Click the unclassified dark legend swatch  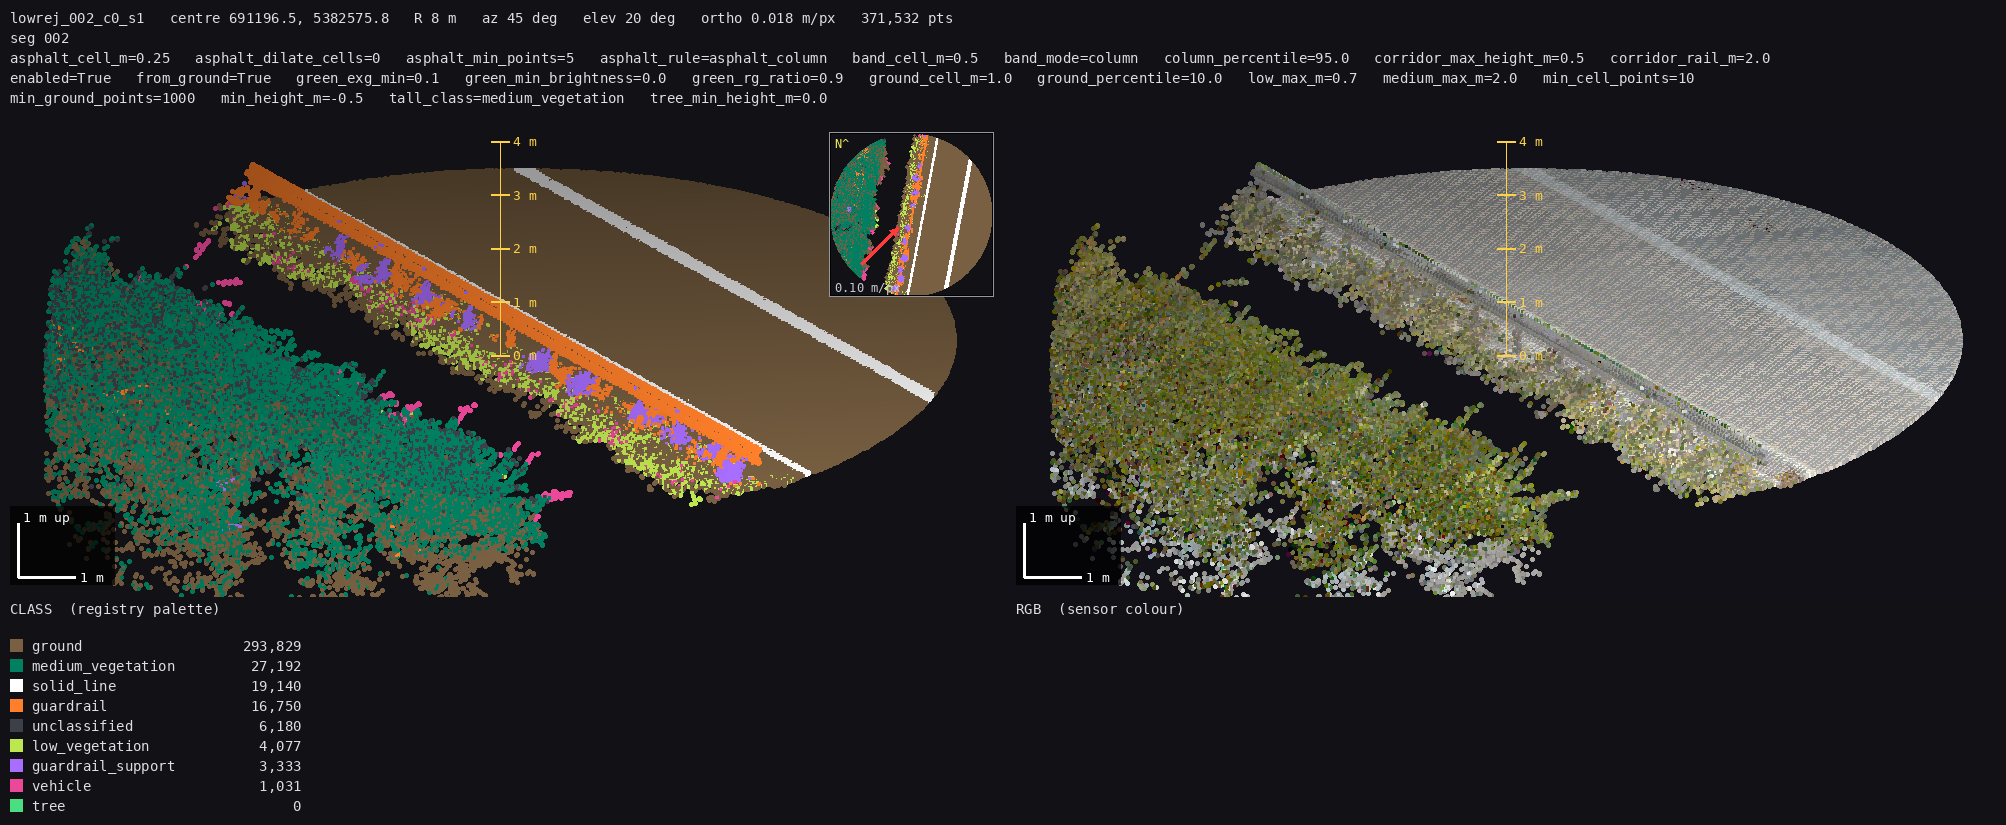tap(16, 726)
